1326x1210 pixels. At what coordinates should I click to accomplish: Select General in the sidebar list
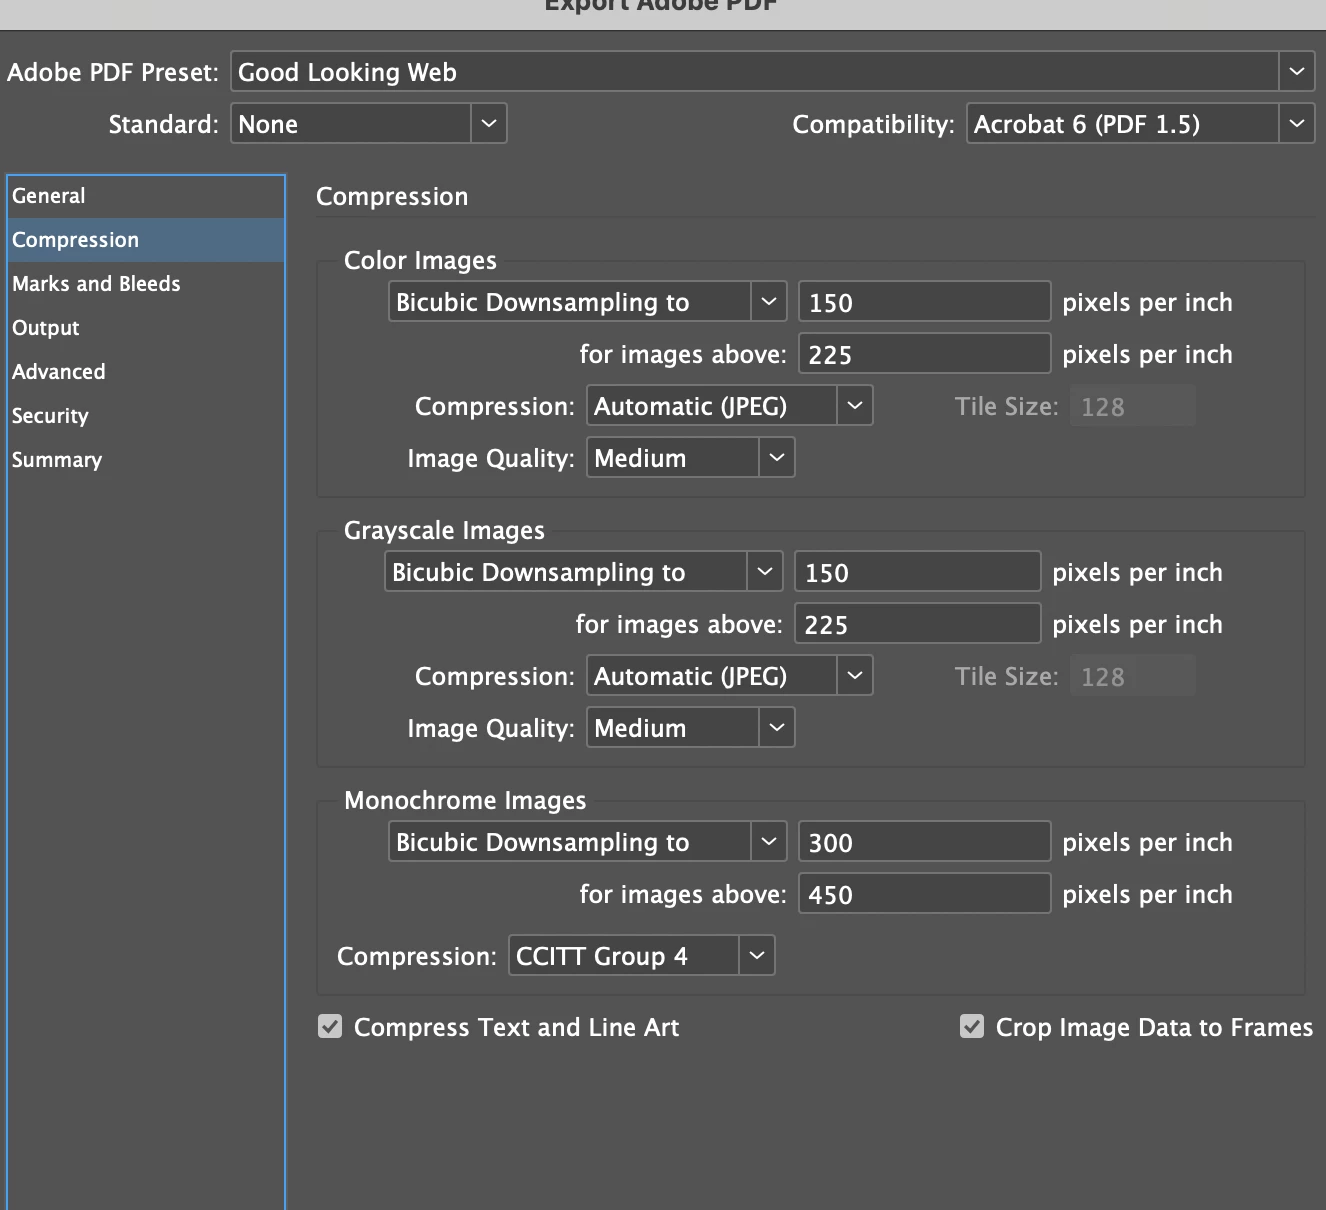[146, 196]
